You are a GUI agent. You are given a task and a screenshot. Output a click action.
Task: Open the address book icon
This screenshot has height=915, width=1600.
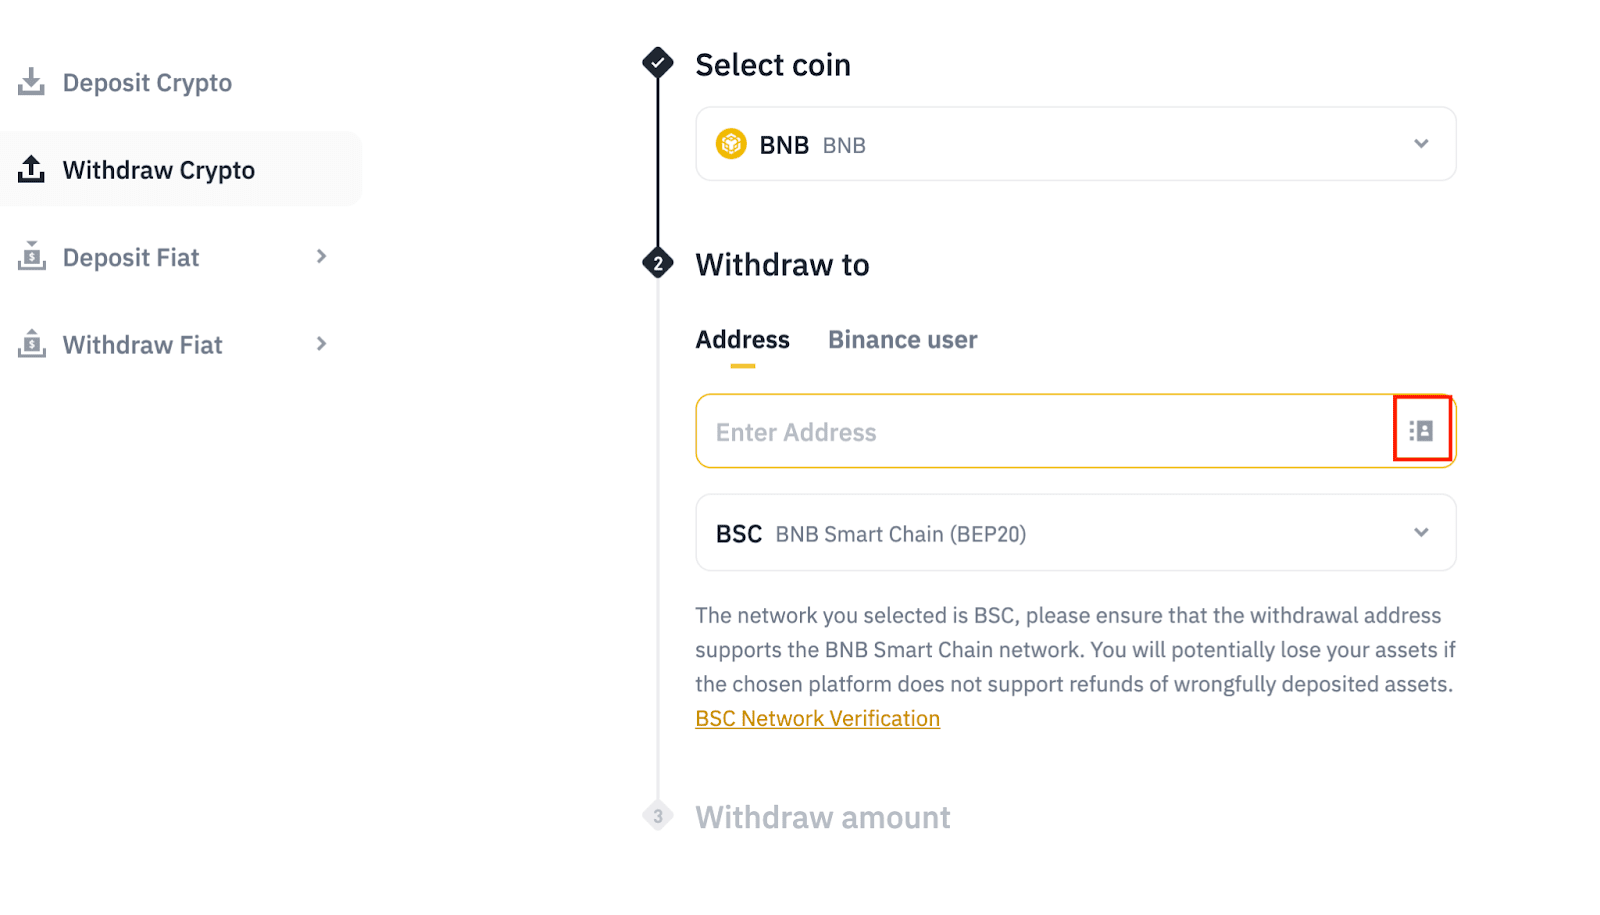pyautogui.click(x=1421, y=431)
